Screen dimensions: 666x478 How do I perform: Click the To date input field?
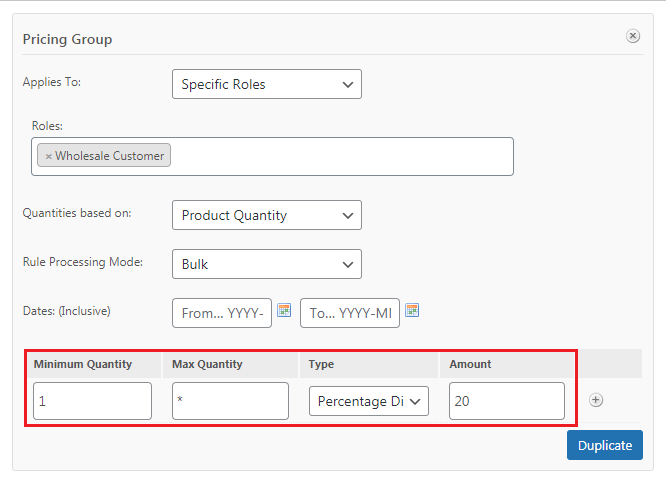(350, 313)
